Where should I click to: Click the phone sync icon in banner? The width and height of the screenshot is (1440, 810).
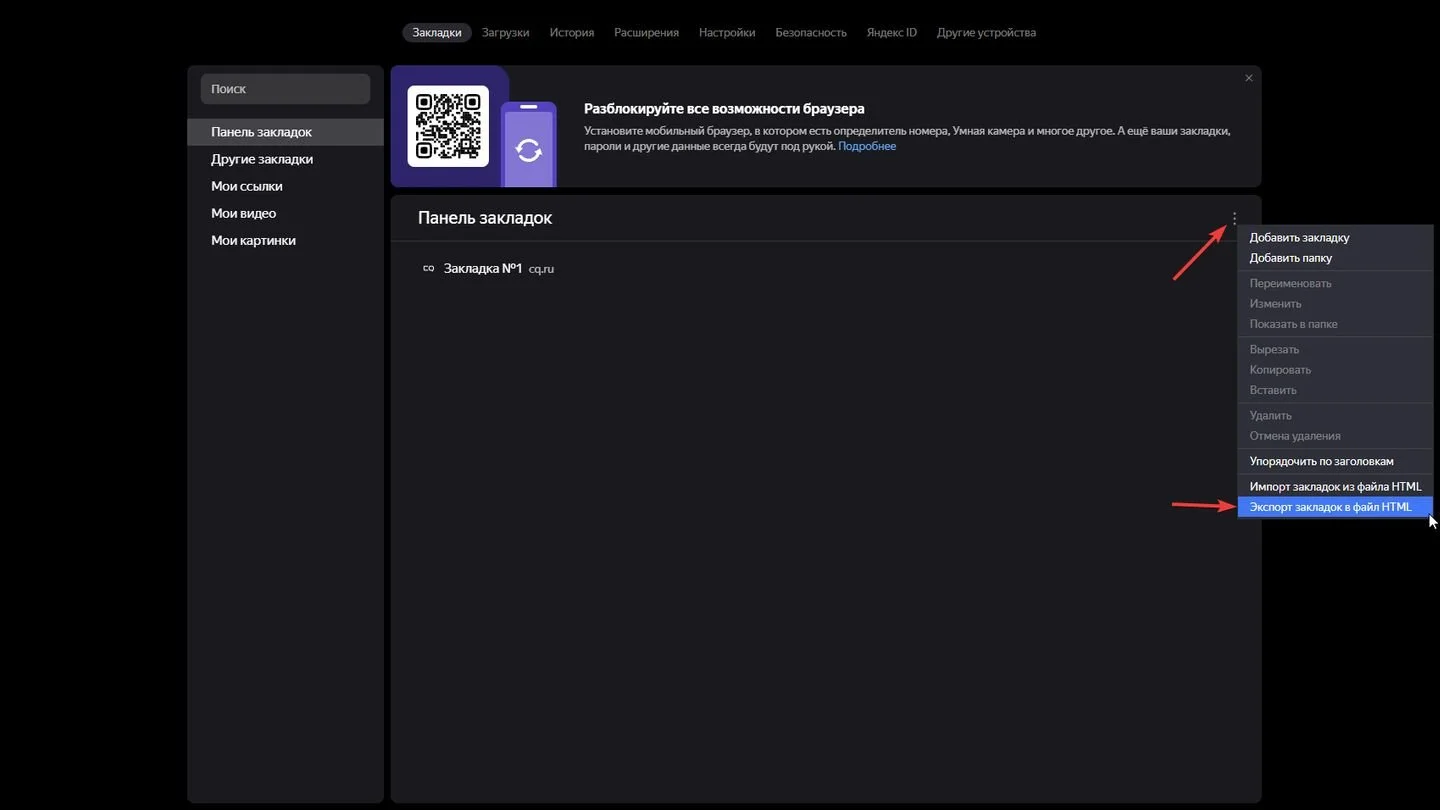pyautogui.click(x=528, y=149)
